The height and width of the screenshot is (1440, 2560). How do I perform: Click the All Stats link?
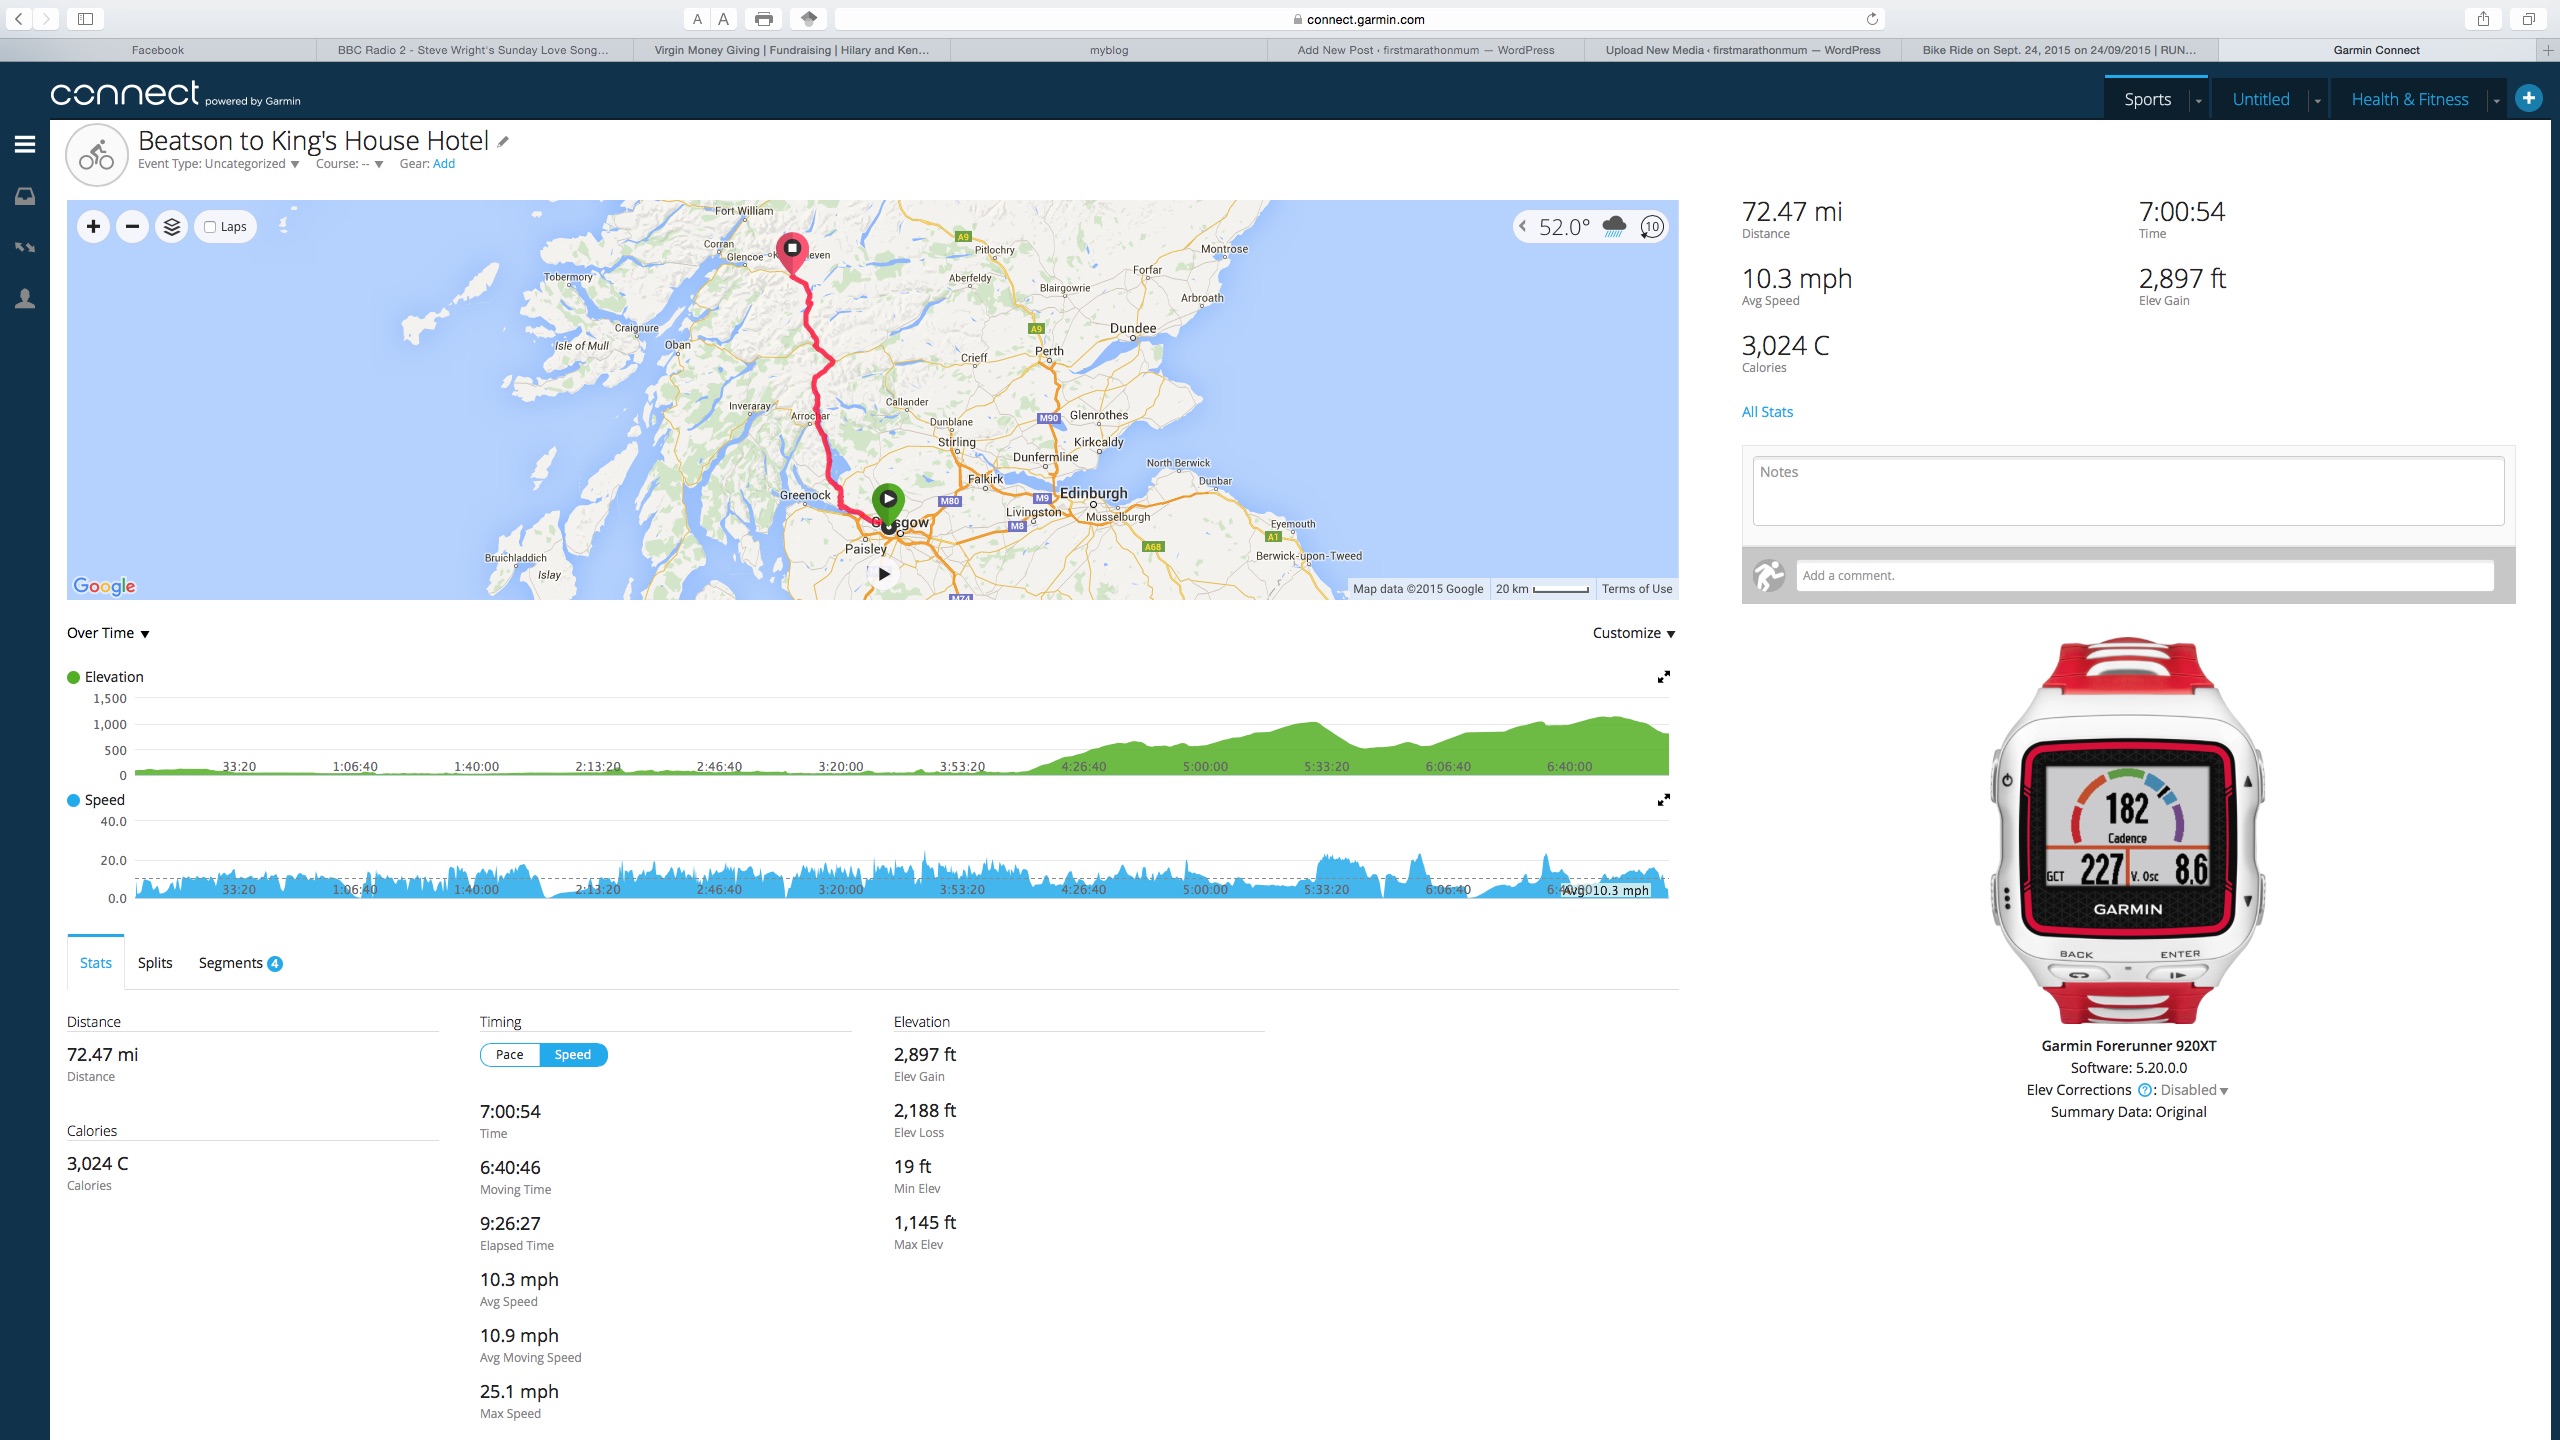coord(1767,412)
